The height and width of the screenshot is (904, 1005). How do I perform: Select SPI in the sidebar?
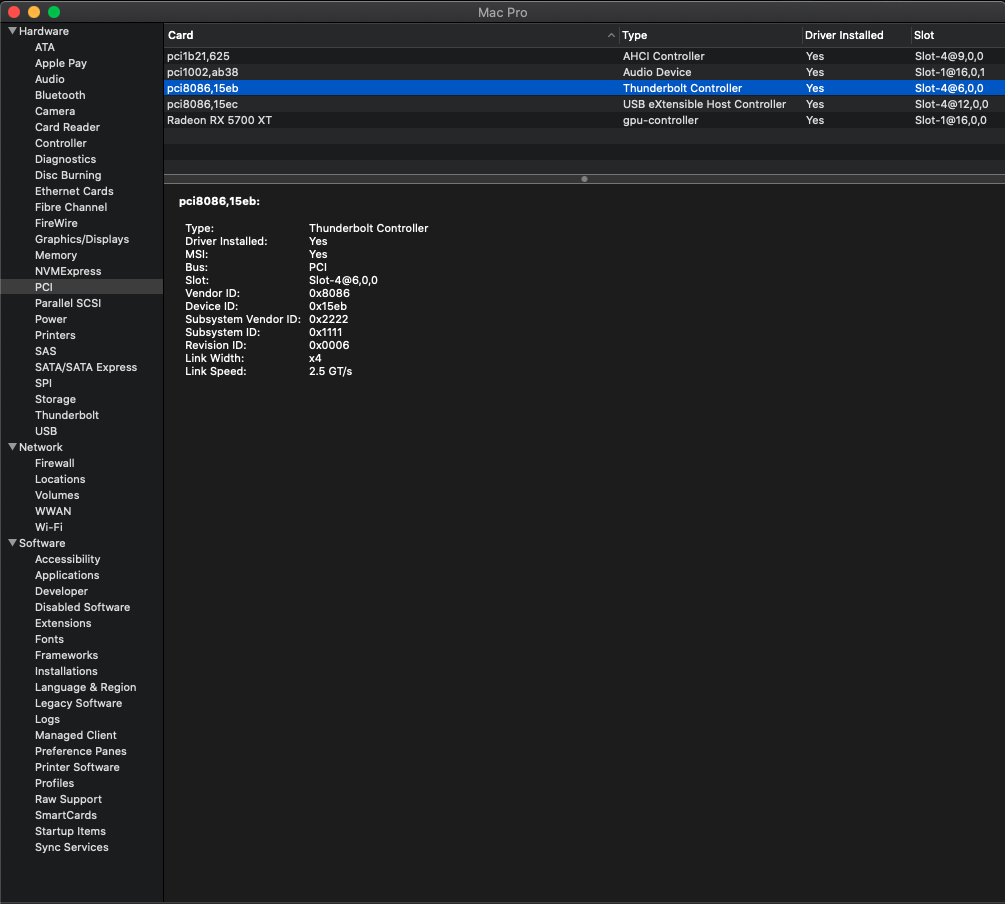tap(44, 383)
